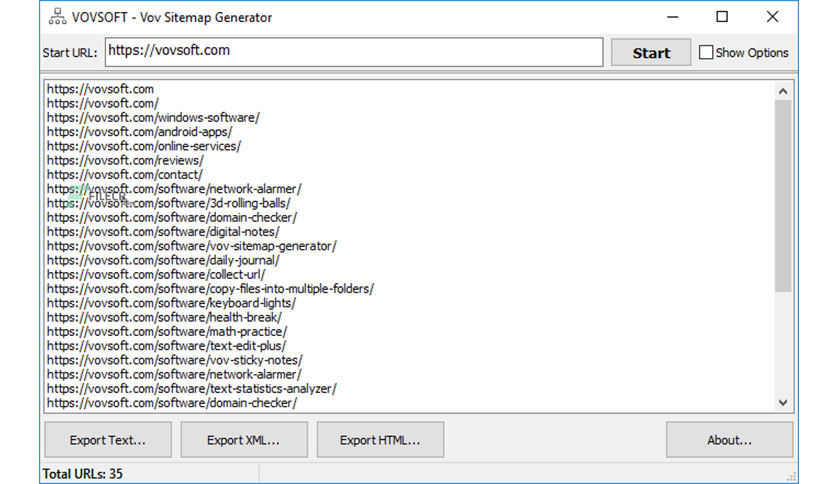Screen dimensions: 836x484
Task: Maximize the Vov Sitemap Generator window
Action: tap(722, 17)
